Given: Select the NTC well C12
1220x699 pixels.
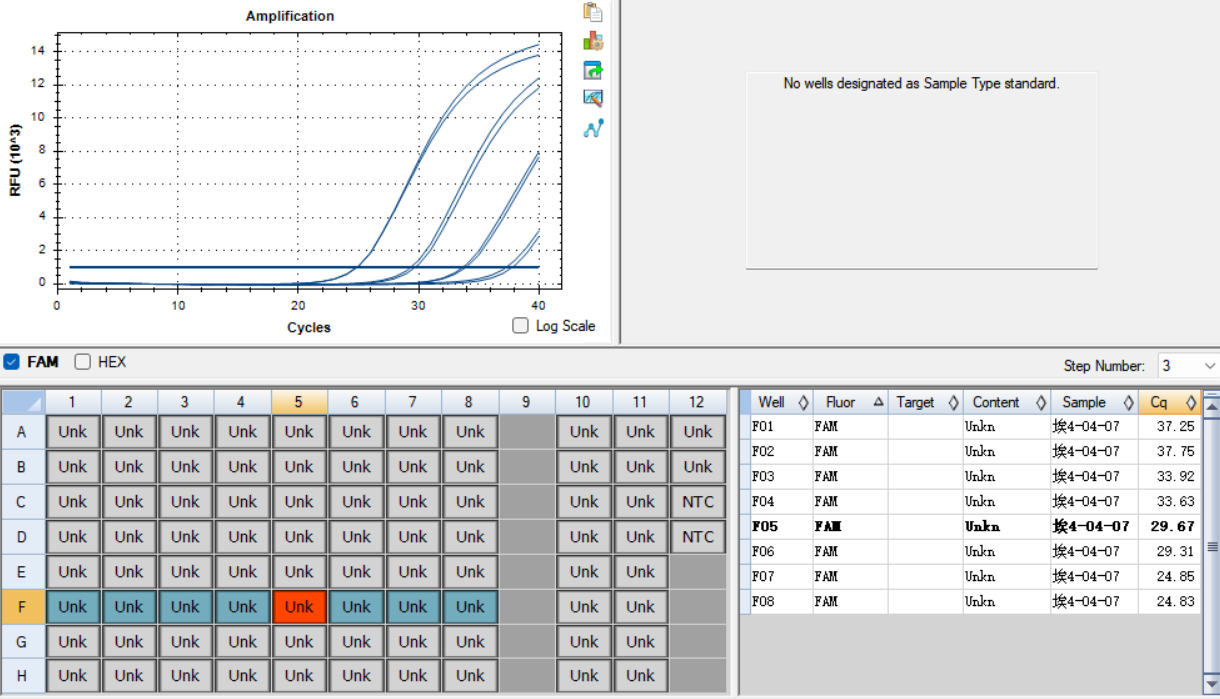Looking at the screenshot, I should coord(698,502).
